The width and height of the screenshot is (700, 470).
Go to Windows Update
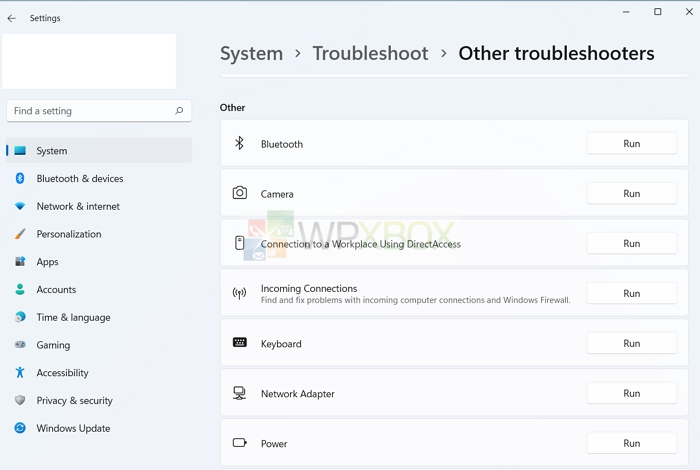point(99,428)
